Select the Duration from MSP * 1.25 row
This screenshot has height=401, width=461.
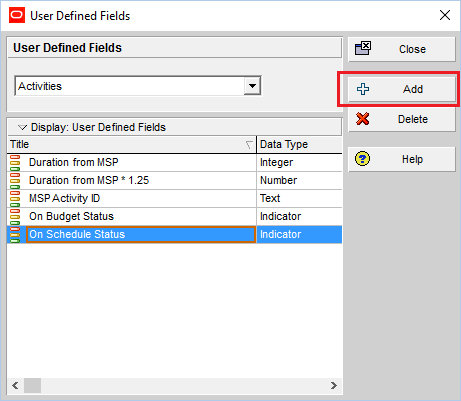(175, 181)
